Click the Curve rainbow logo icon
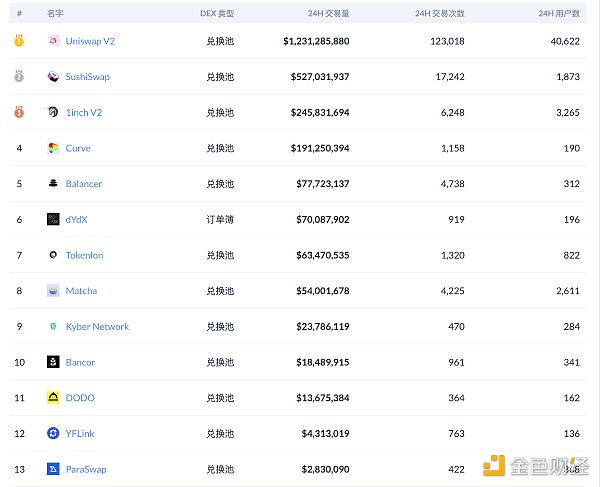This screenshot has height=487, width=600. pyautogui.click(x=53, y=148)
